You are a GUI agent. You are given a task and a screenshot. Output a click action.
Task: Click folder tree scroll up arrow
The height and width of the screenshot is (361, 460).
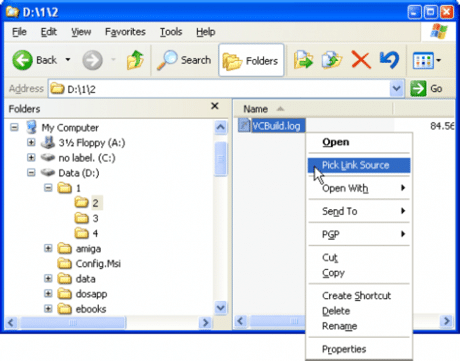(221, 127)
